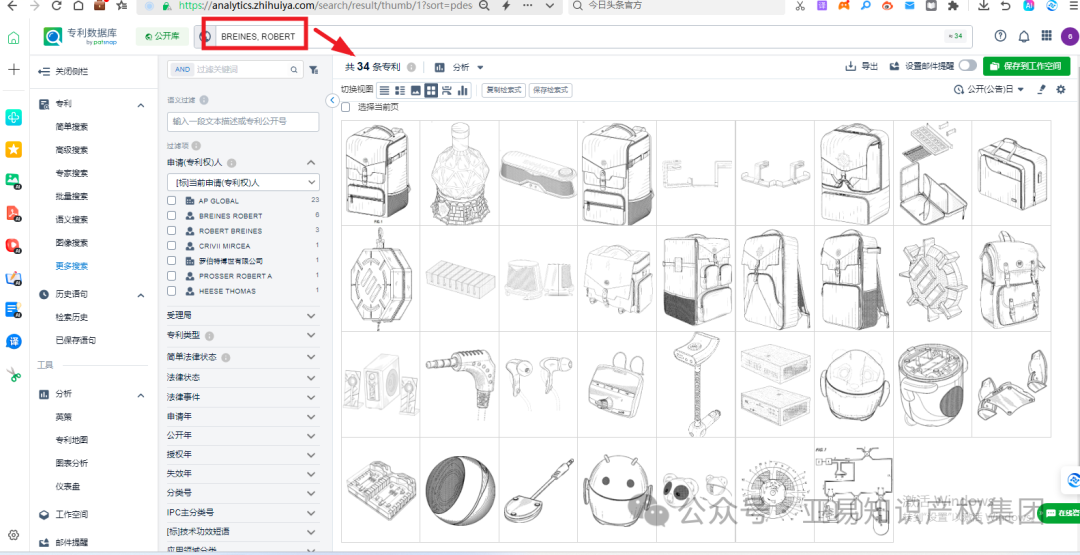Check the HEESE THOMAS checkbox
The width and height of the screenshot is (1080, 555).
pos(172,291)
